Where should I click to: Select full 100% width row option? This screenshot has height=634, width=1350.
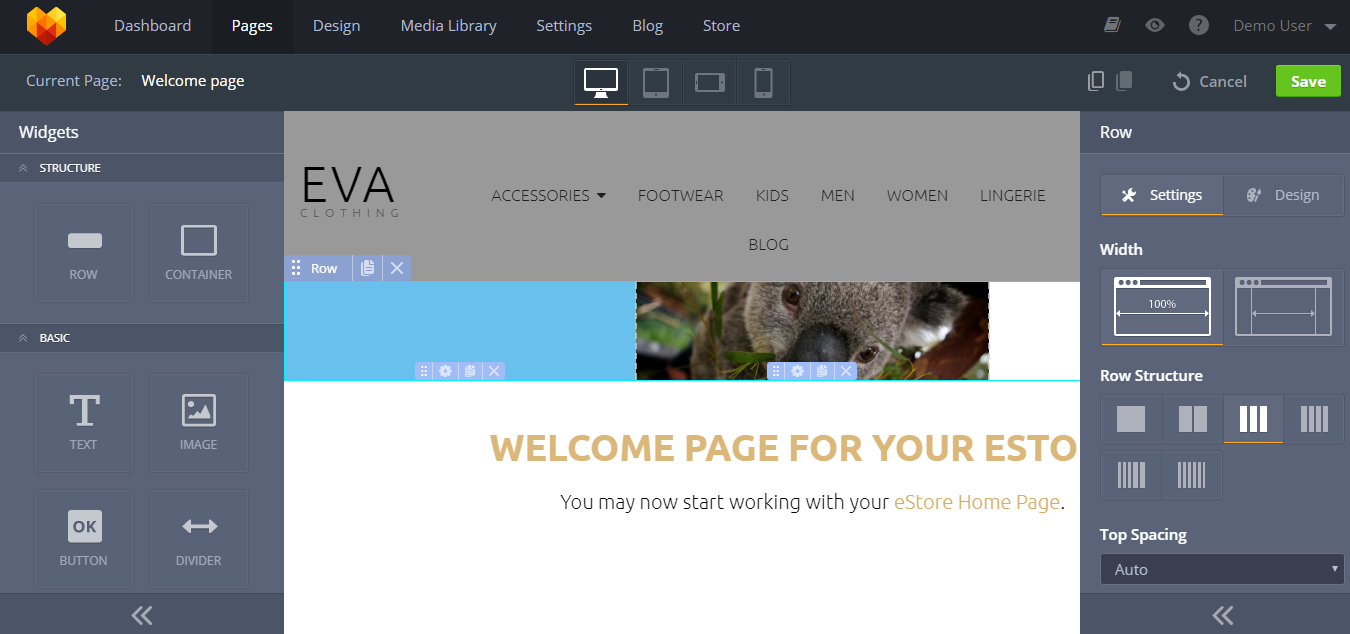pos(1162,307)
